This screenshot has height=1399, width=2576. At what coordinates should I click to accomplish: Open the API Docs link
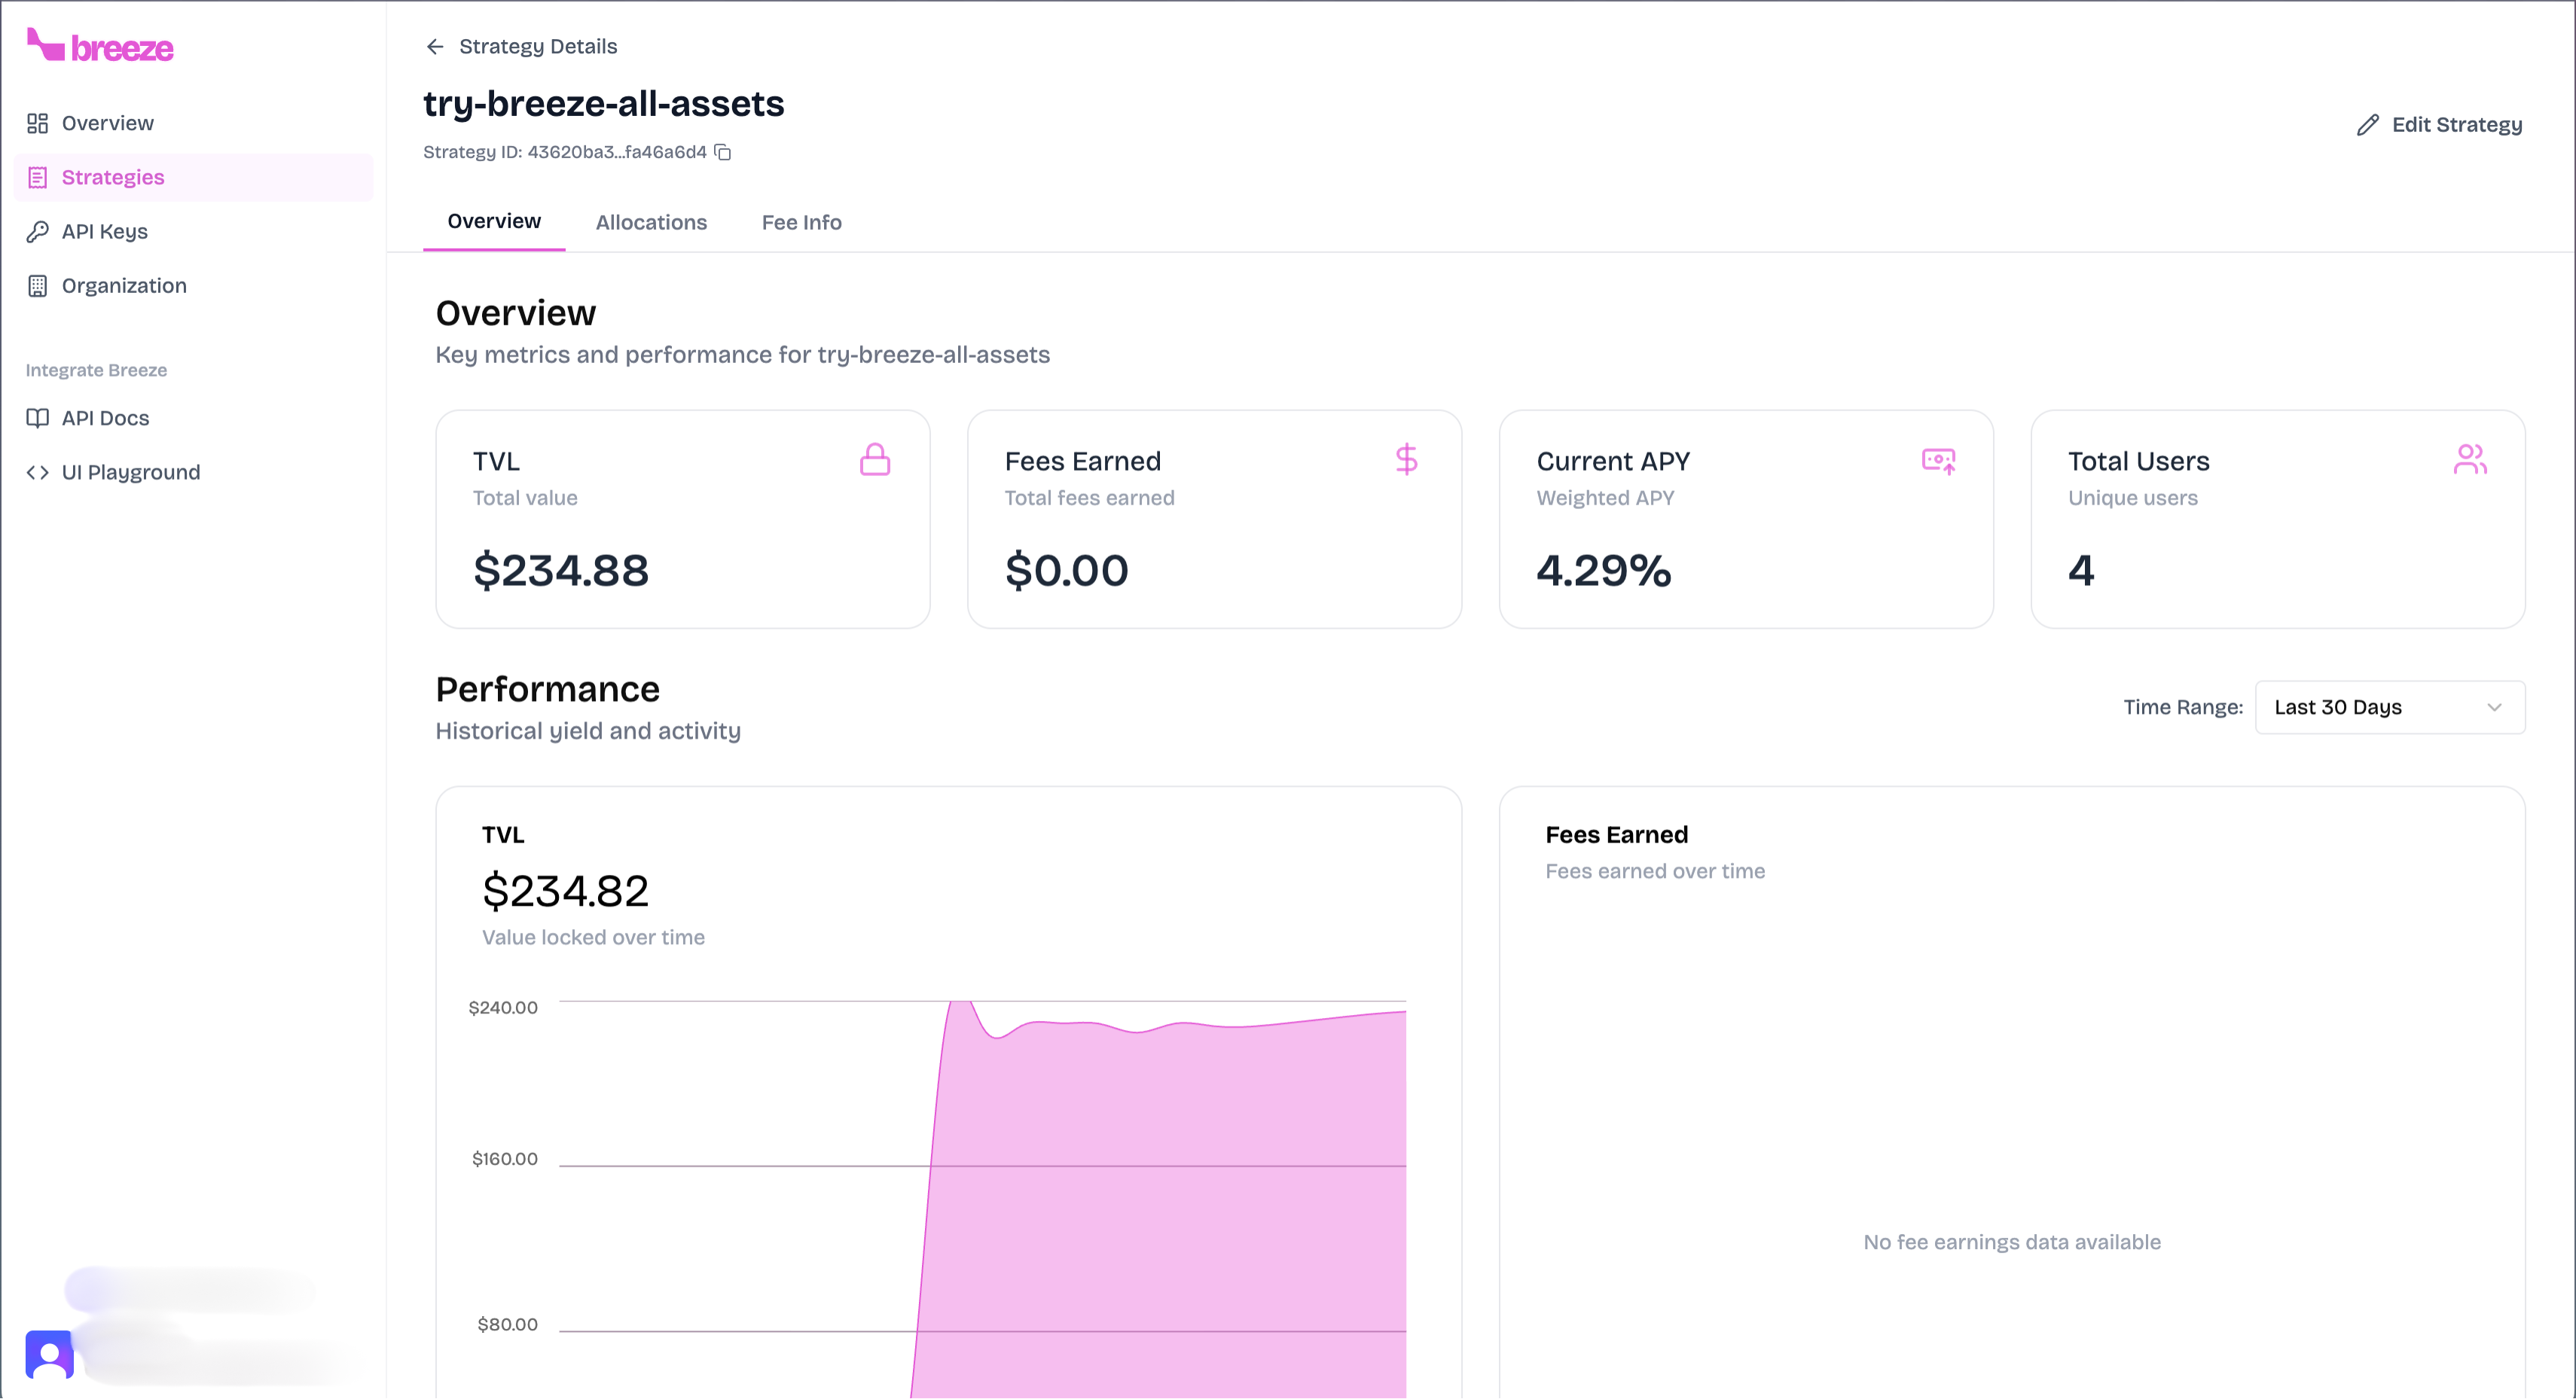tap(105, 418)
